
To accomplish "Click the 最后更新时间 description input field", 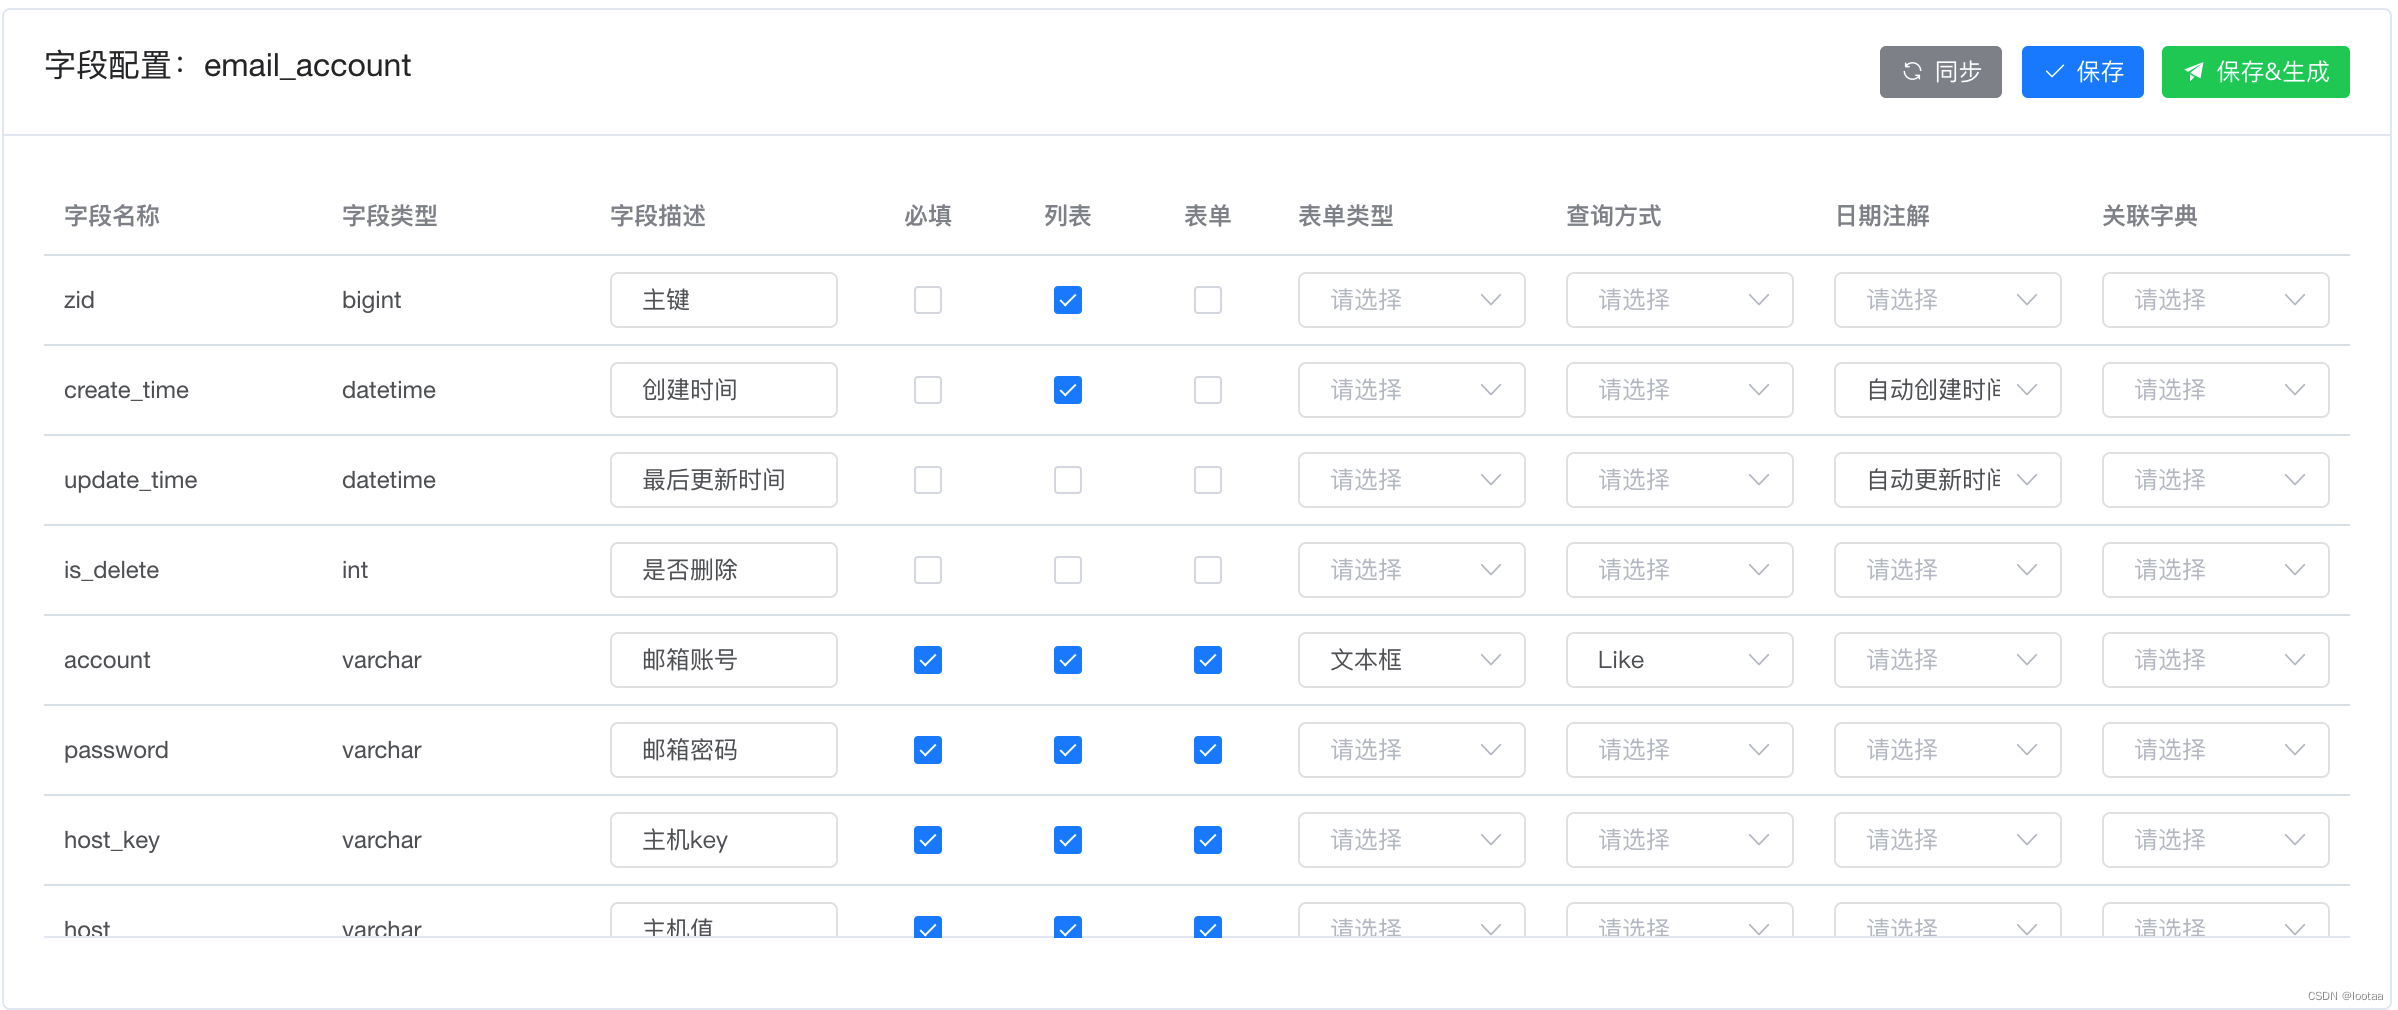I will click(723, 480).
